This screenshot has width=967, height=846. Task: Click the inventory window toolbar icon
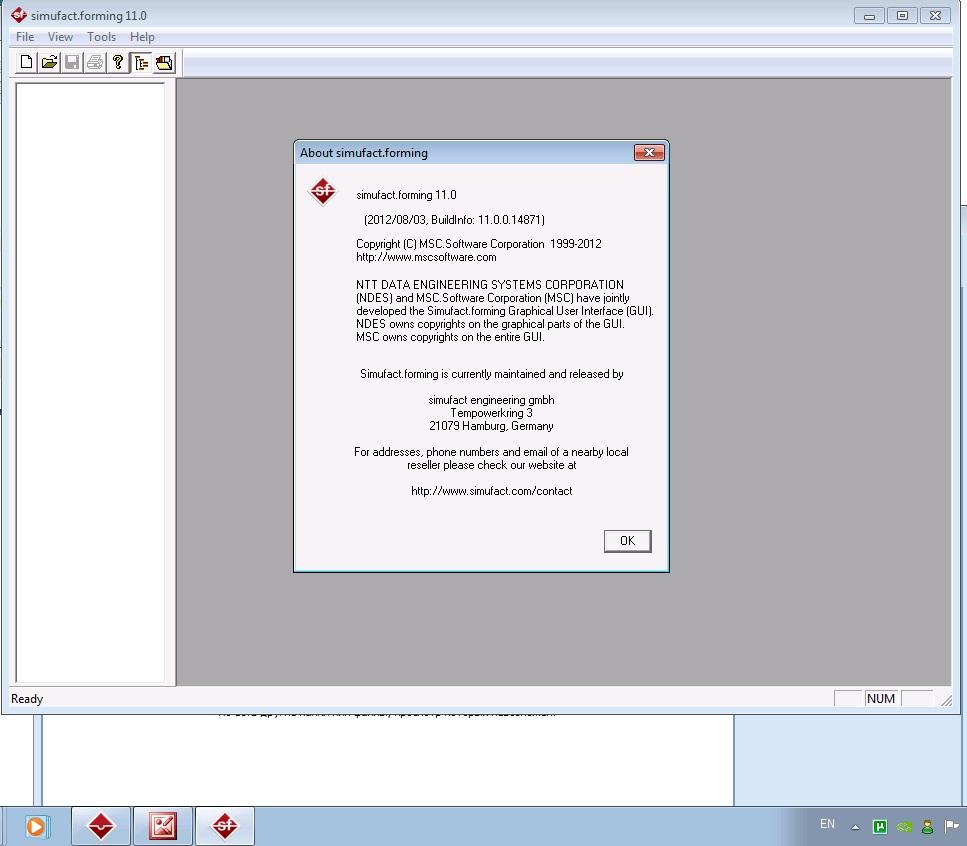(x=164, y=63)
